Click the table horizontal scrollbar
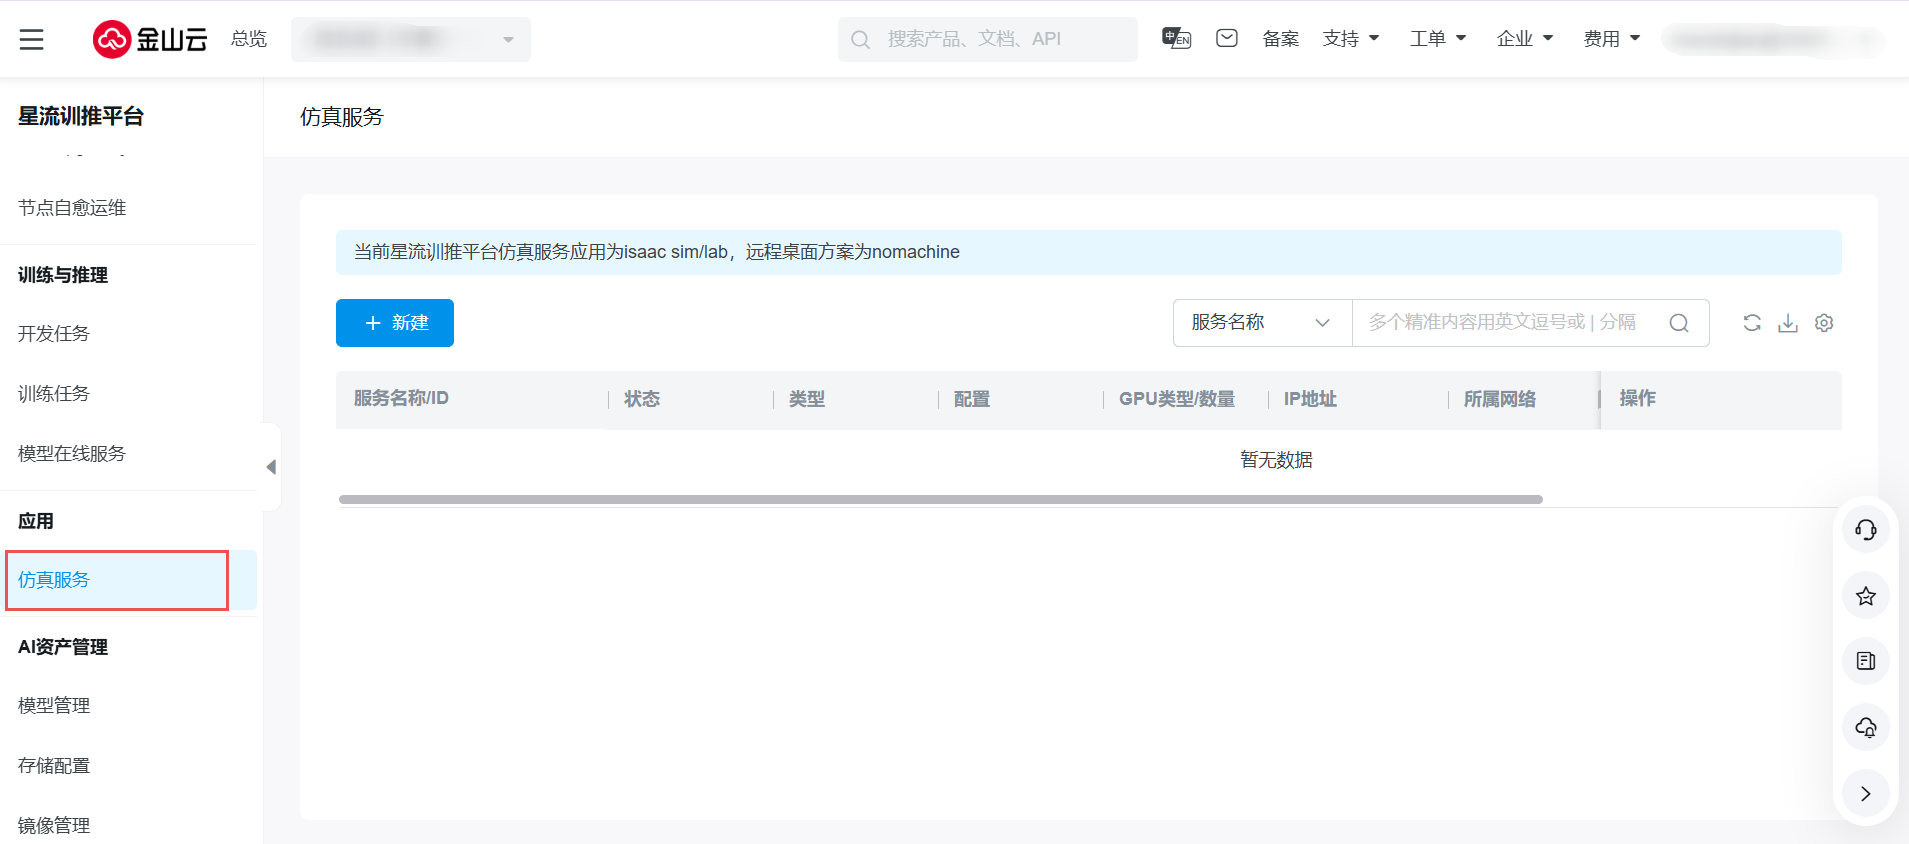The width and height of the screenshot is (1909, 844). point(940,499)
